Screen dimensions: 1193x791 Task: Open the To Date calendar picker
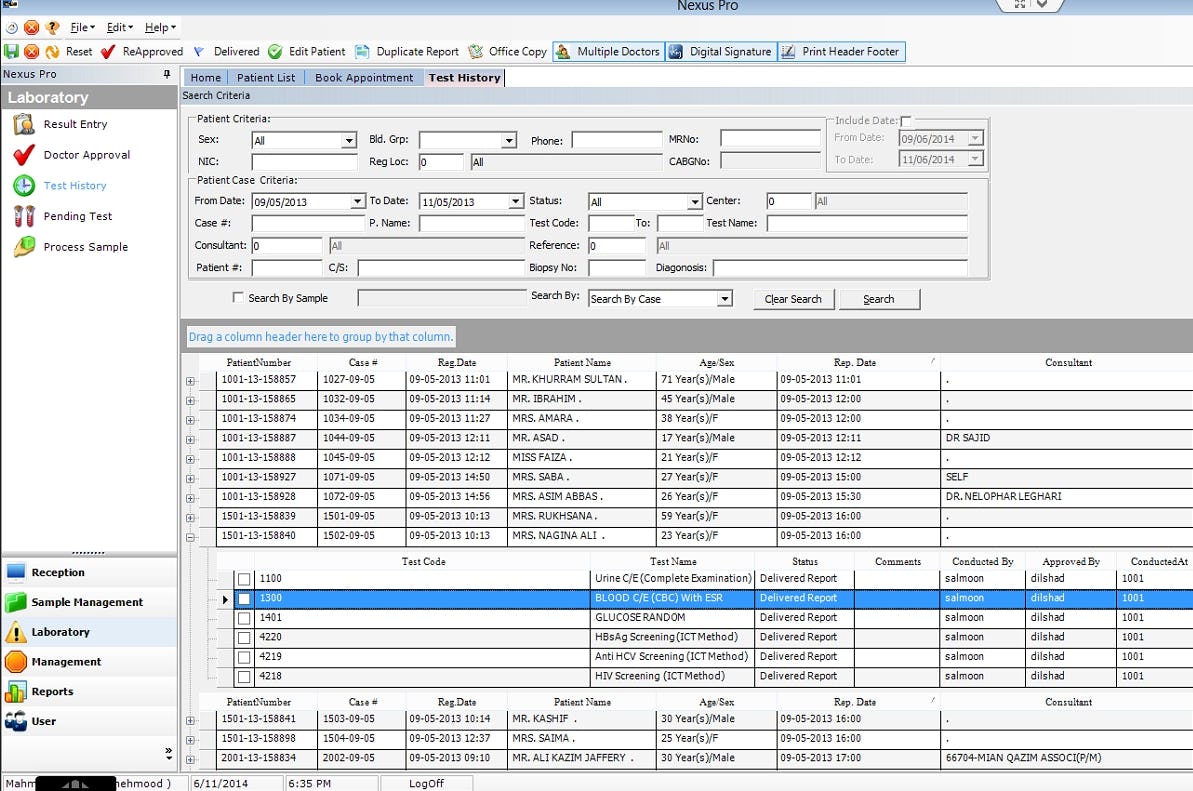pos(514,201)
